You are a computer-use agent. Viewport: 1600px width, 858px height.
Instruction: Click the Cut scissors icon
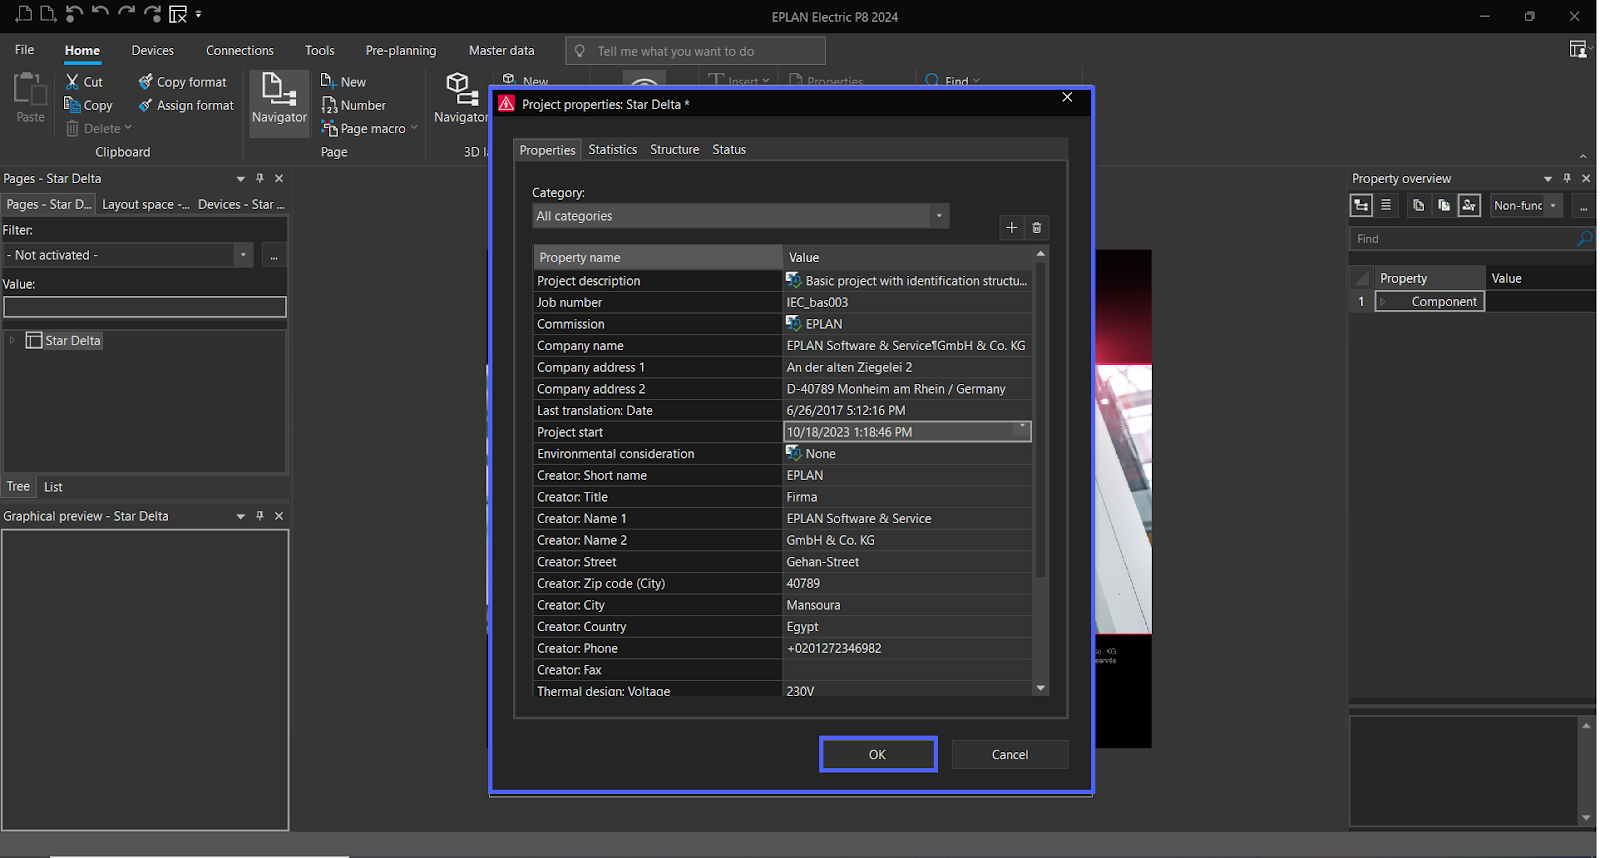[x=72, y=82]
